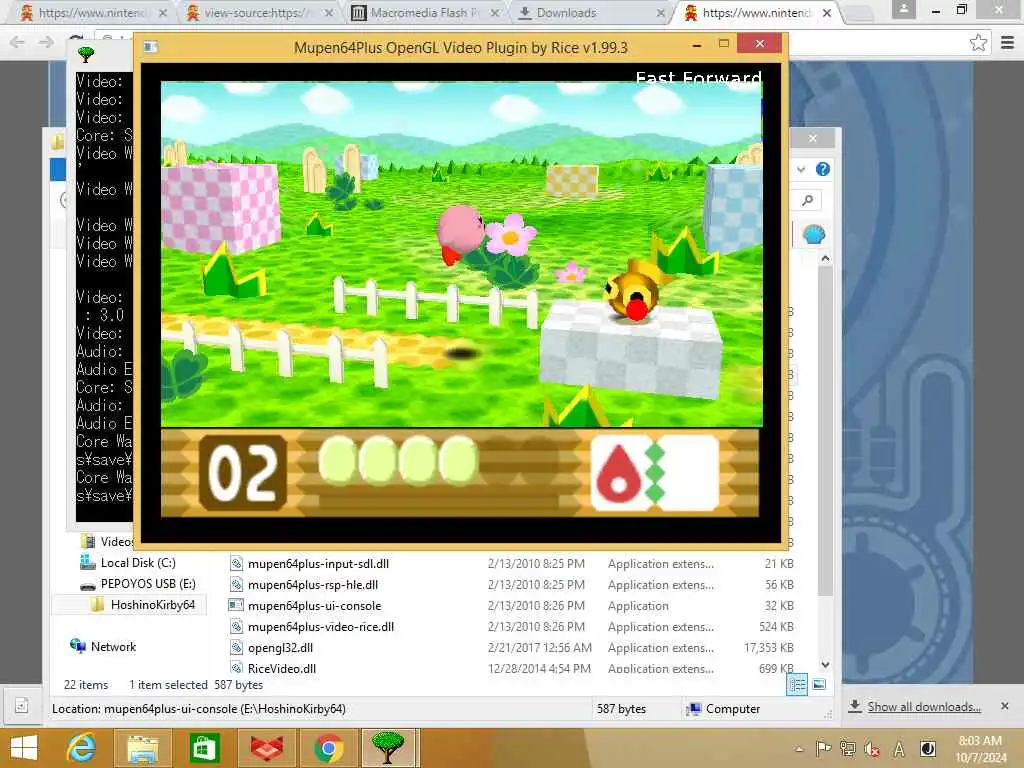Click the Chrome user profile button
Image resolution: width=1024 pixels, height=768 pixels.
[903, 9]
